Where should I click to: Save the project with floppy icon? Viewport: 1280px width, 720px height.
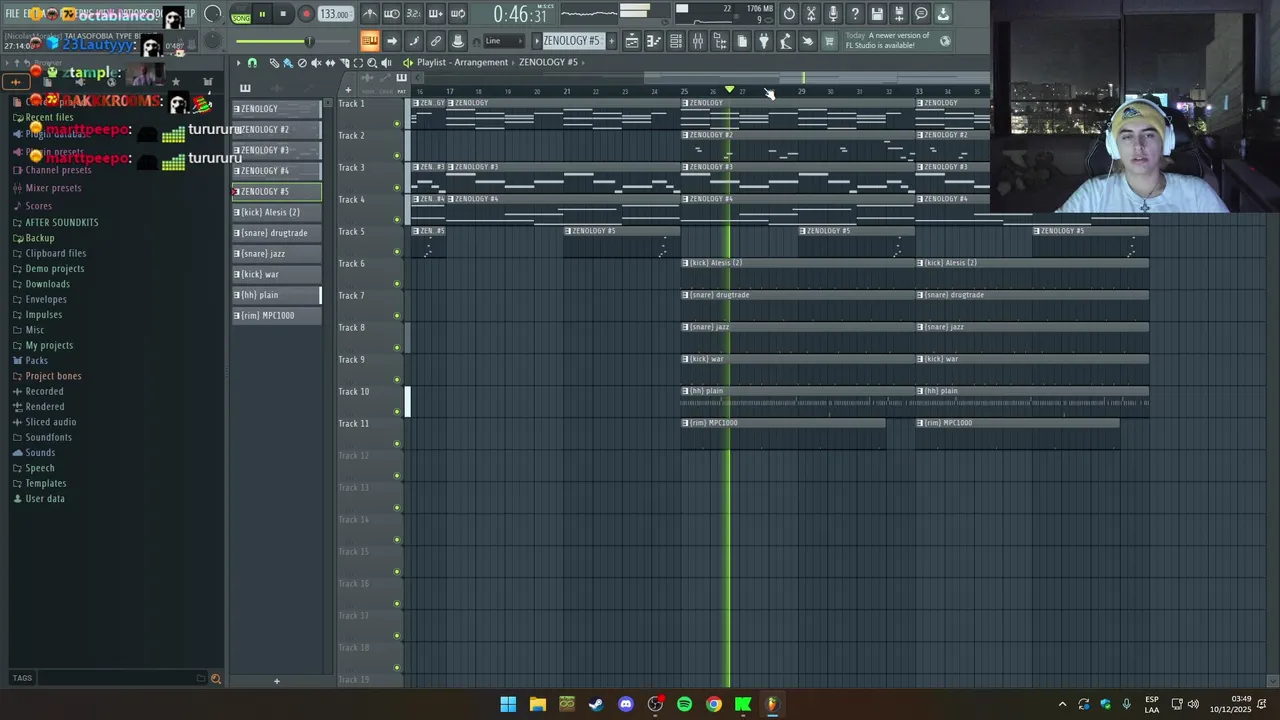877,14
